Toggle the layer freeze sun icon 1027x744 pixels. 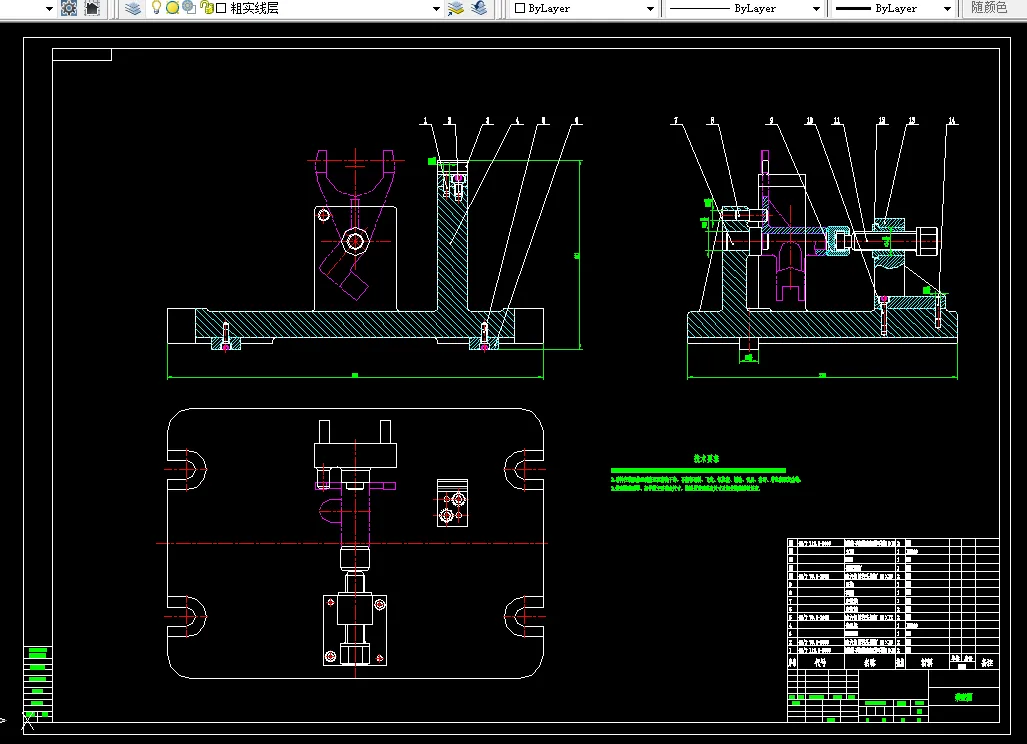pos(172,8)
